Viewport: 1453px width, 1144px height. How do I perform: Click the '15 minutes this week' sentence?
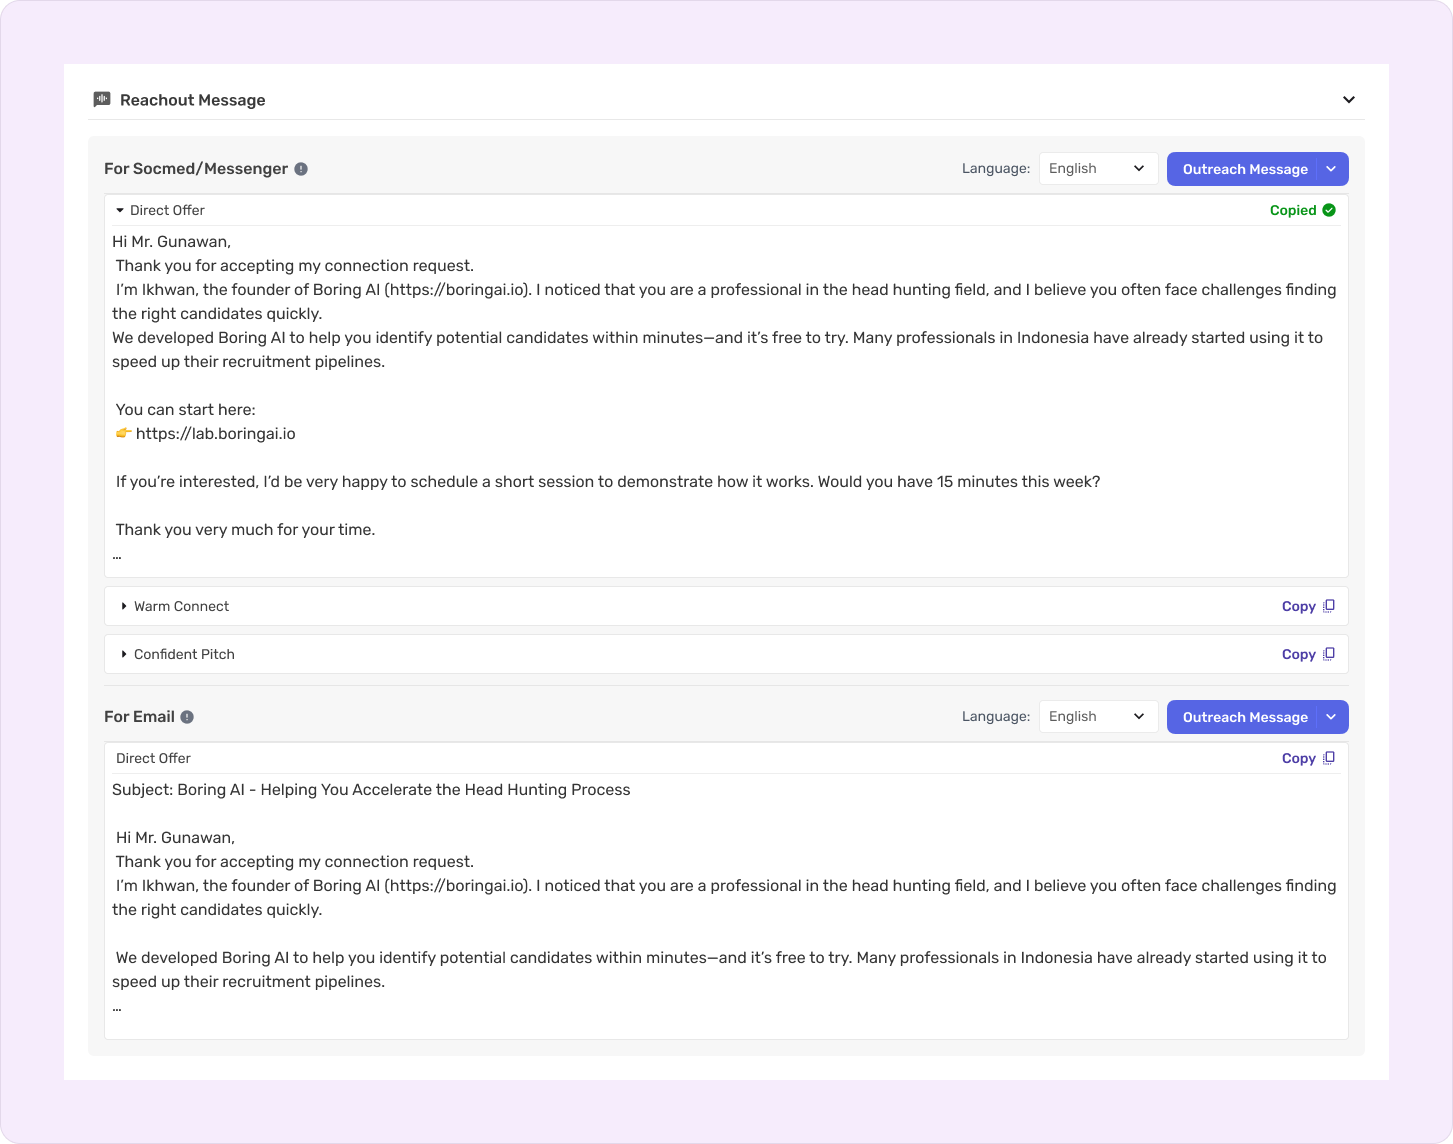point(959,482)
